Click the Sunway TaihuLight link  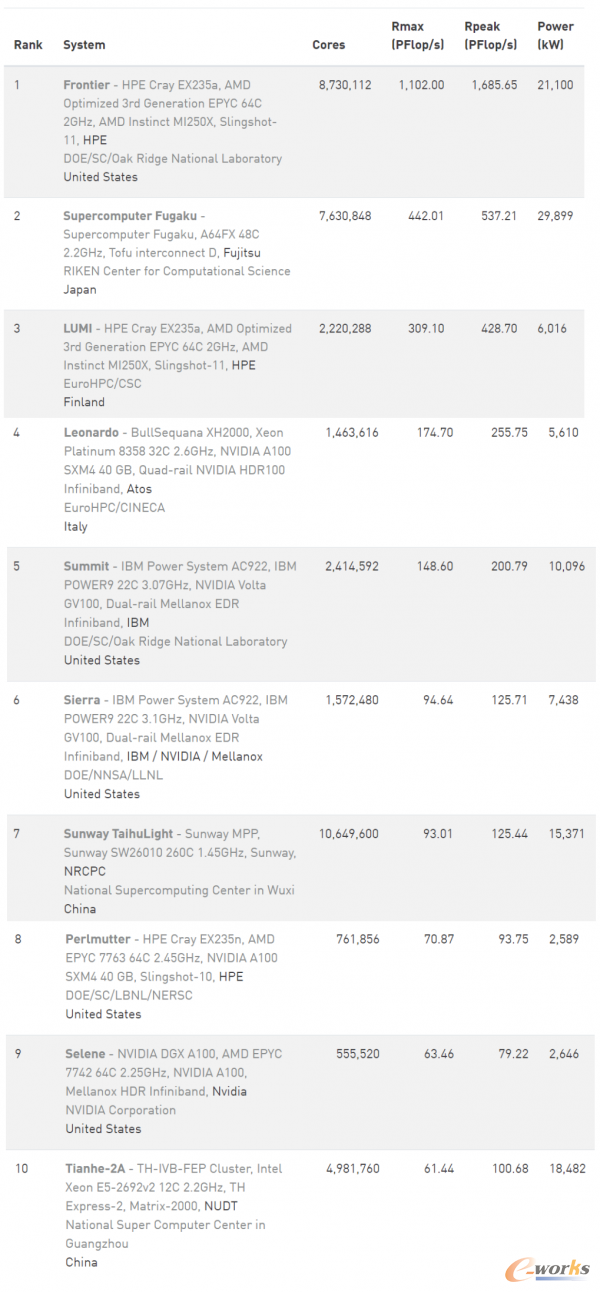point(118,833)
